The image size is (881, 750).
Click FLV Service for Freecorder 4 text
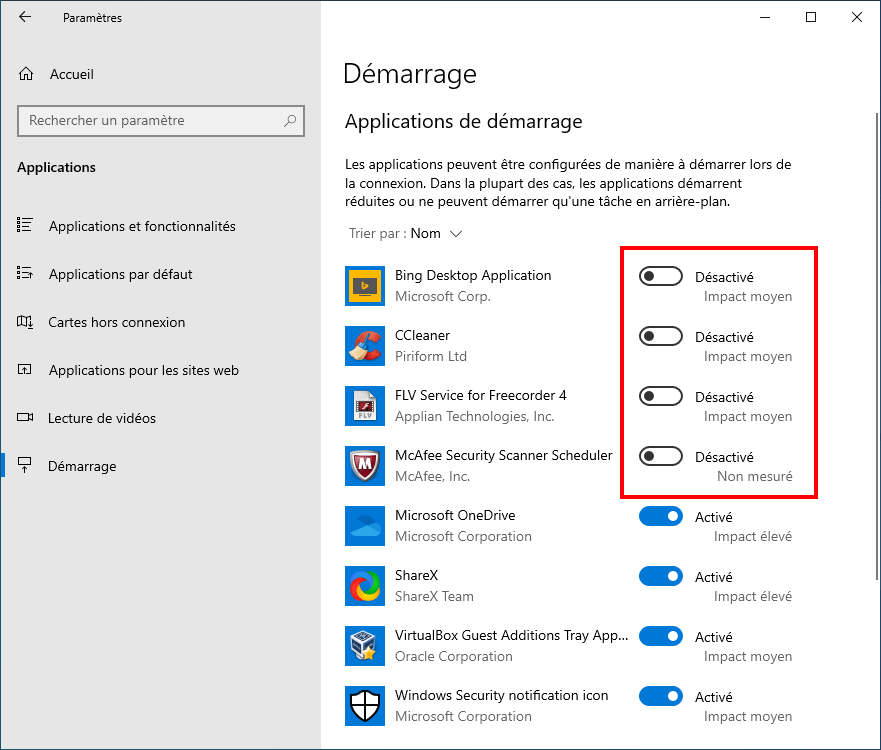tap(480, 396)
